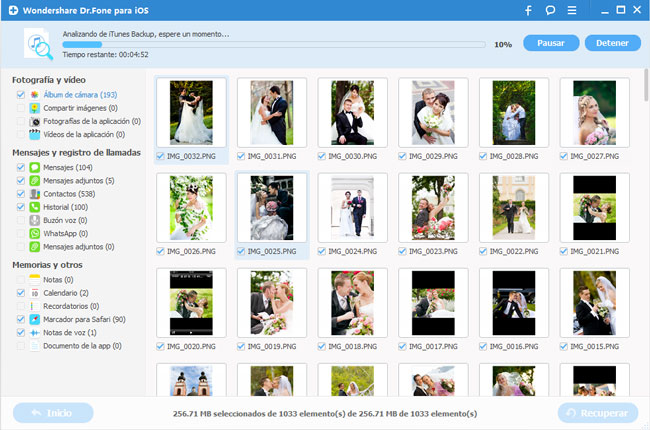The height and width of the screenshot is (430, 650).
Task: Open the hamburger menu icon
Action: pos(572,10)
